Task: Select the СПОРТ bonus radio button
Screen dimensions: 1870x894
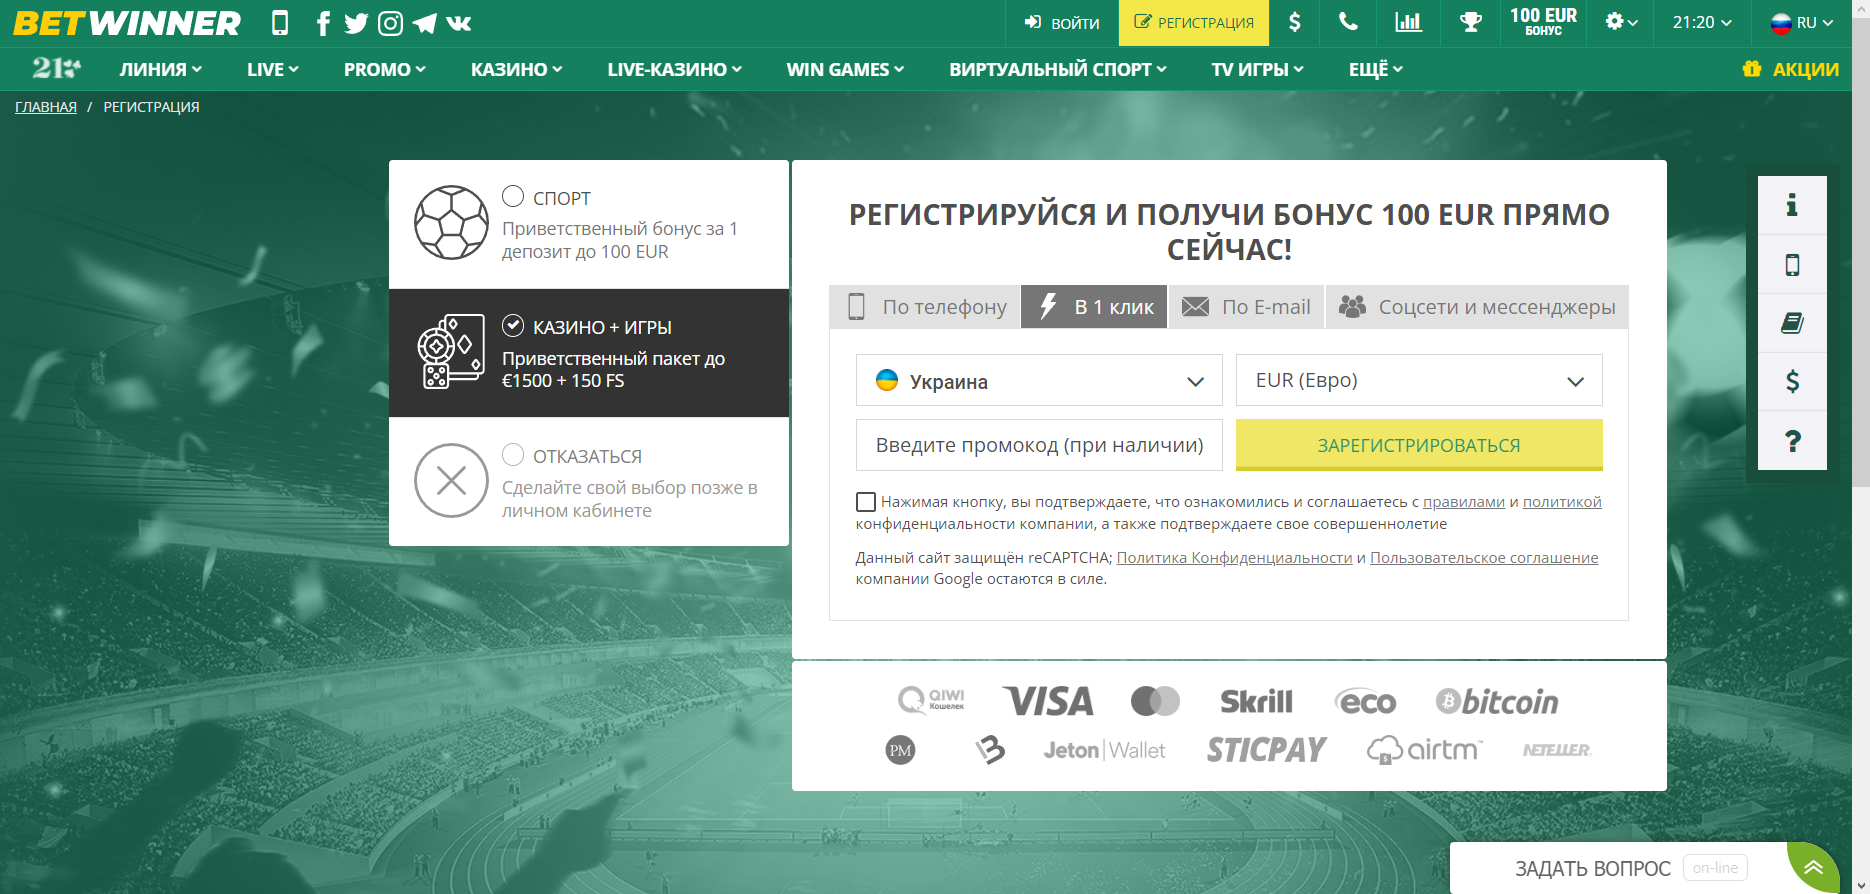Action: (x=513, y=196)
